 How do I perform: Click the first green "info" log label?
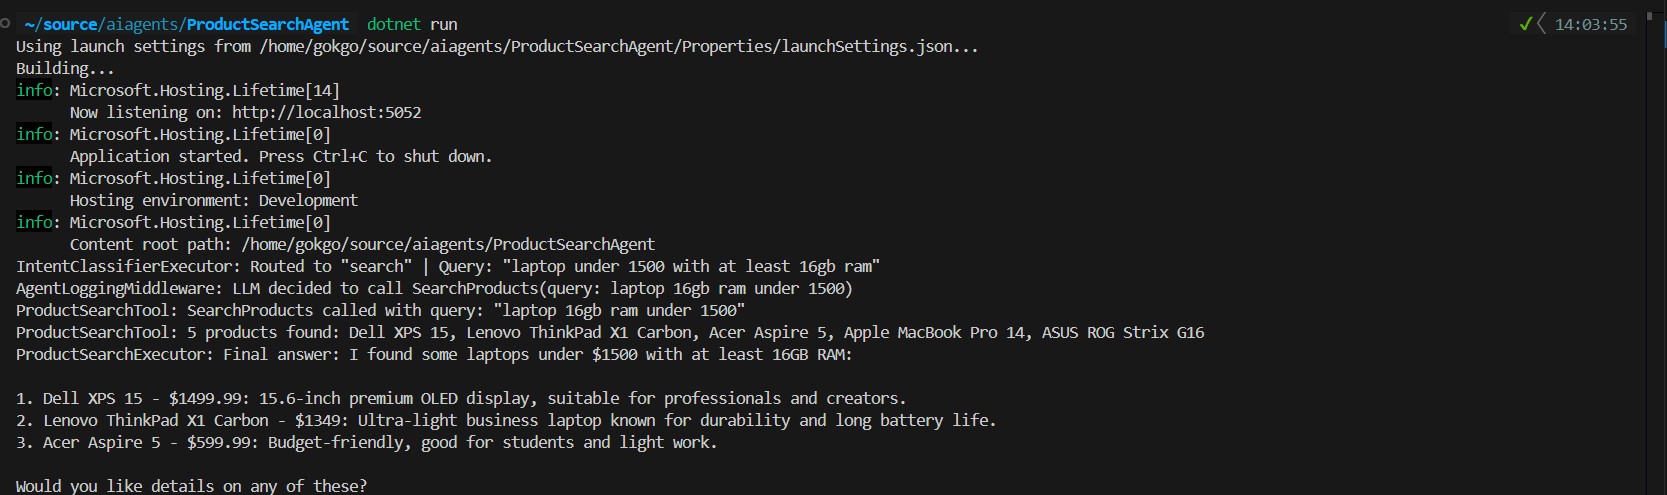click(x=34, y=90)
